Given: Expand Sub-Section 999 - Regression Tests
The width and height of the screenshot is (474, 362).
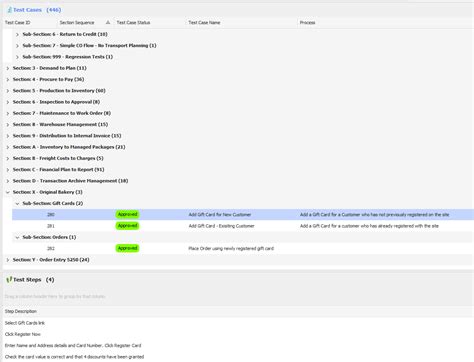Looking at the screenshot, I should pos(17,57).
